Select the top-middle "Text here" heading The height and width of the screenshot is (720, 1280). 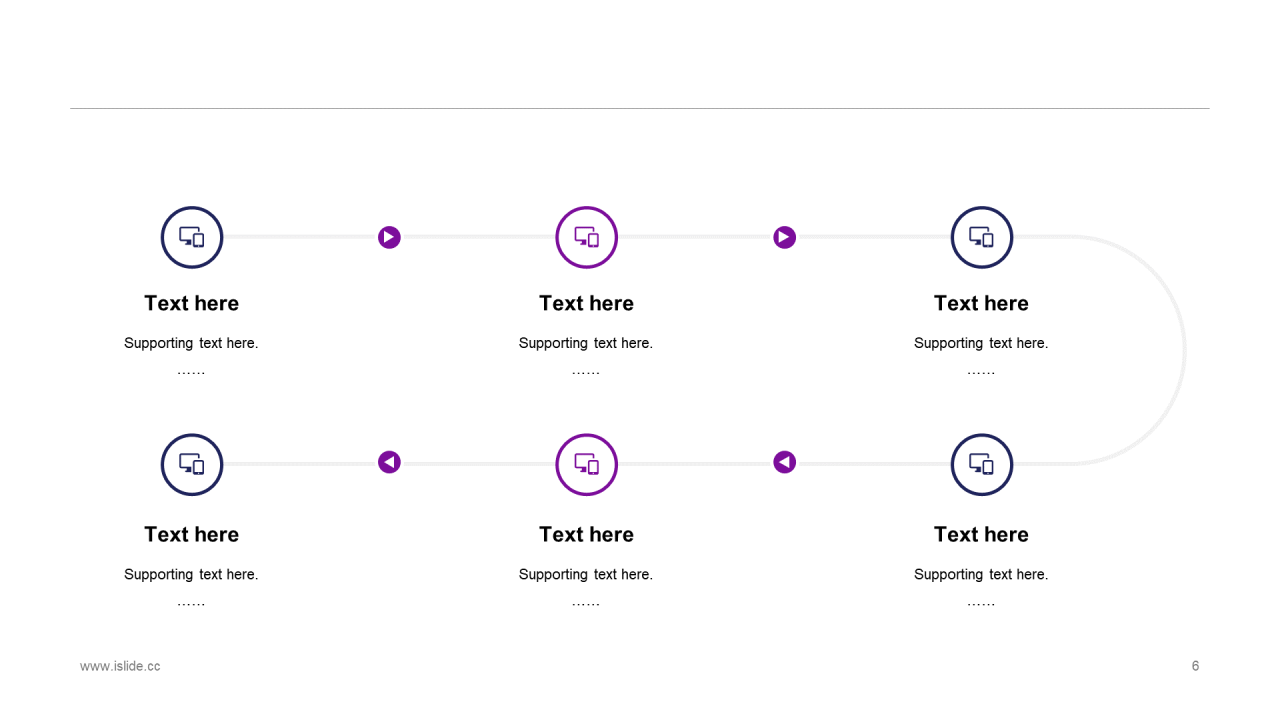pos(587,303)
